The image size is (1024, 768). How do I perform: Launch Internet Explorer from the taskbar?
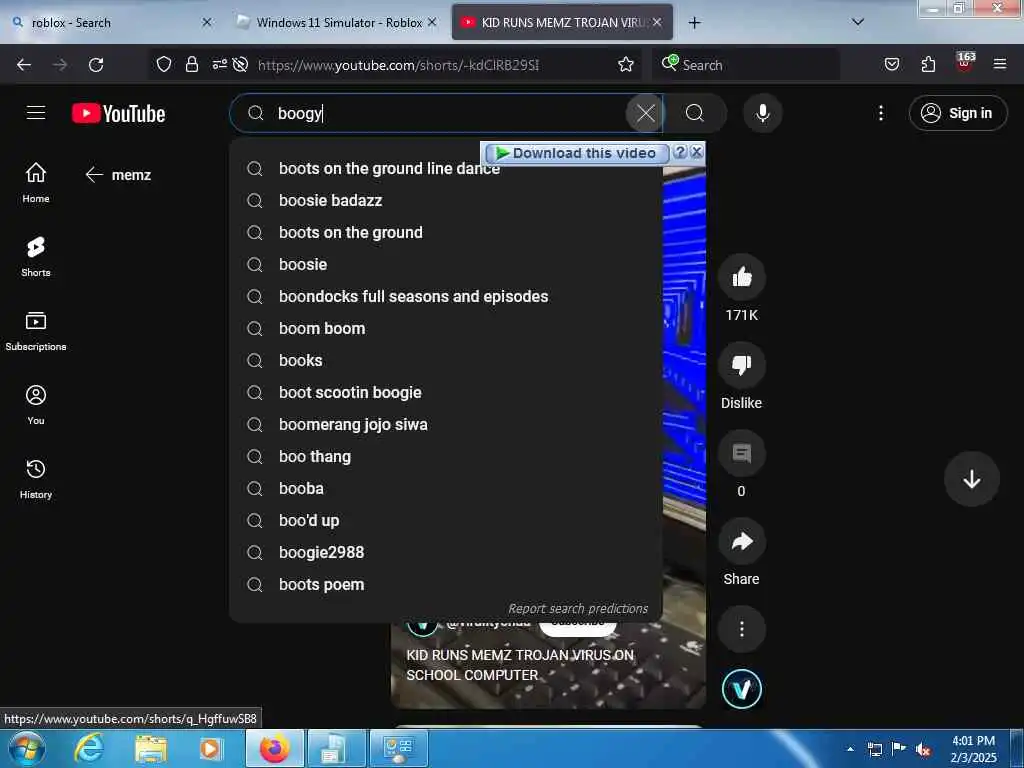89,748
